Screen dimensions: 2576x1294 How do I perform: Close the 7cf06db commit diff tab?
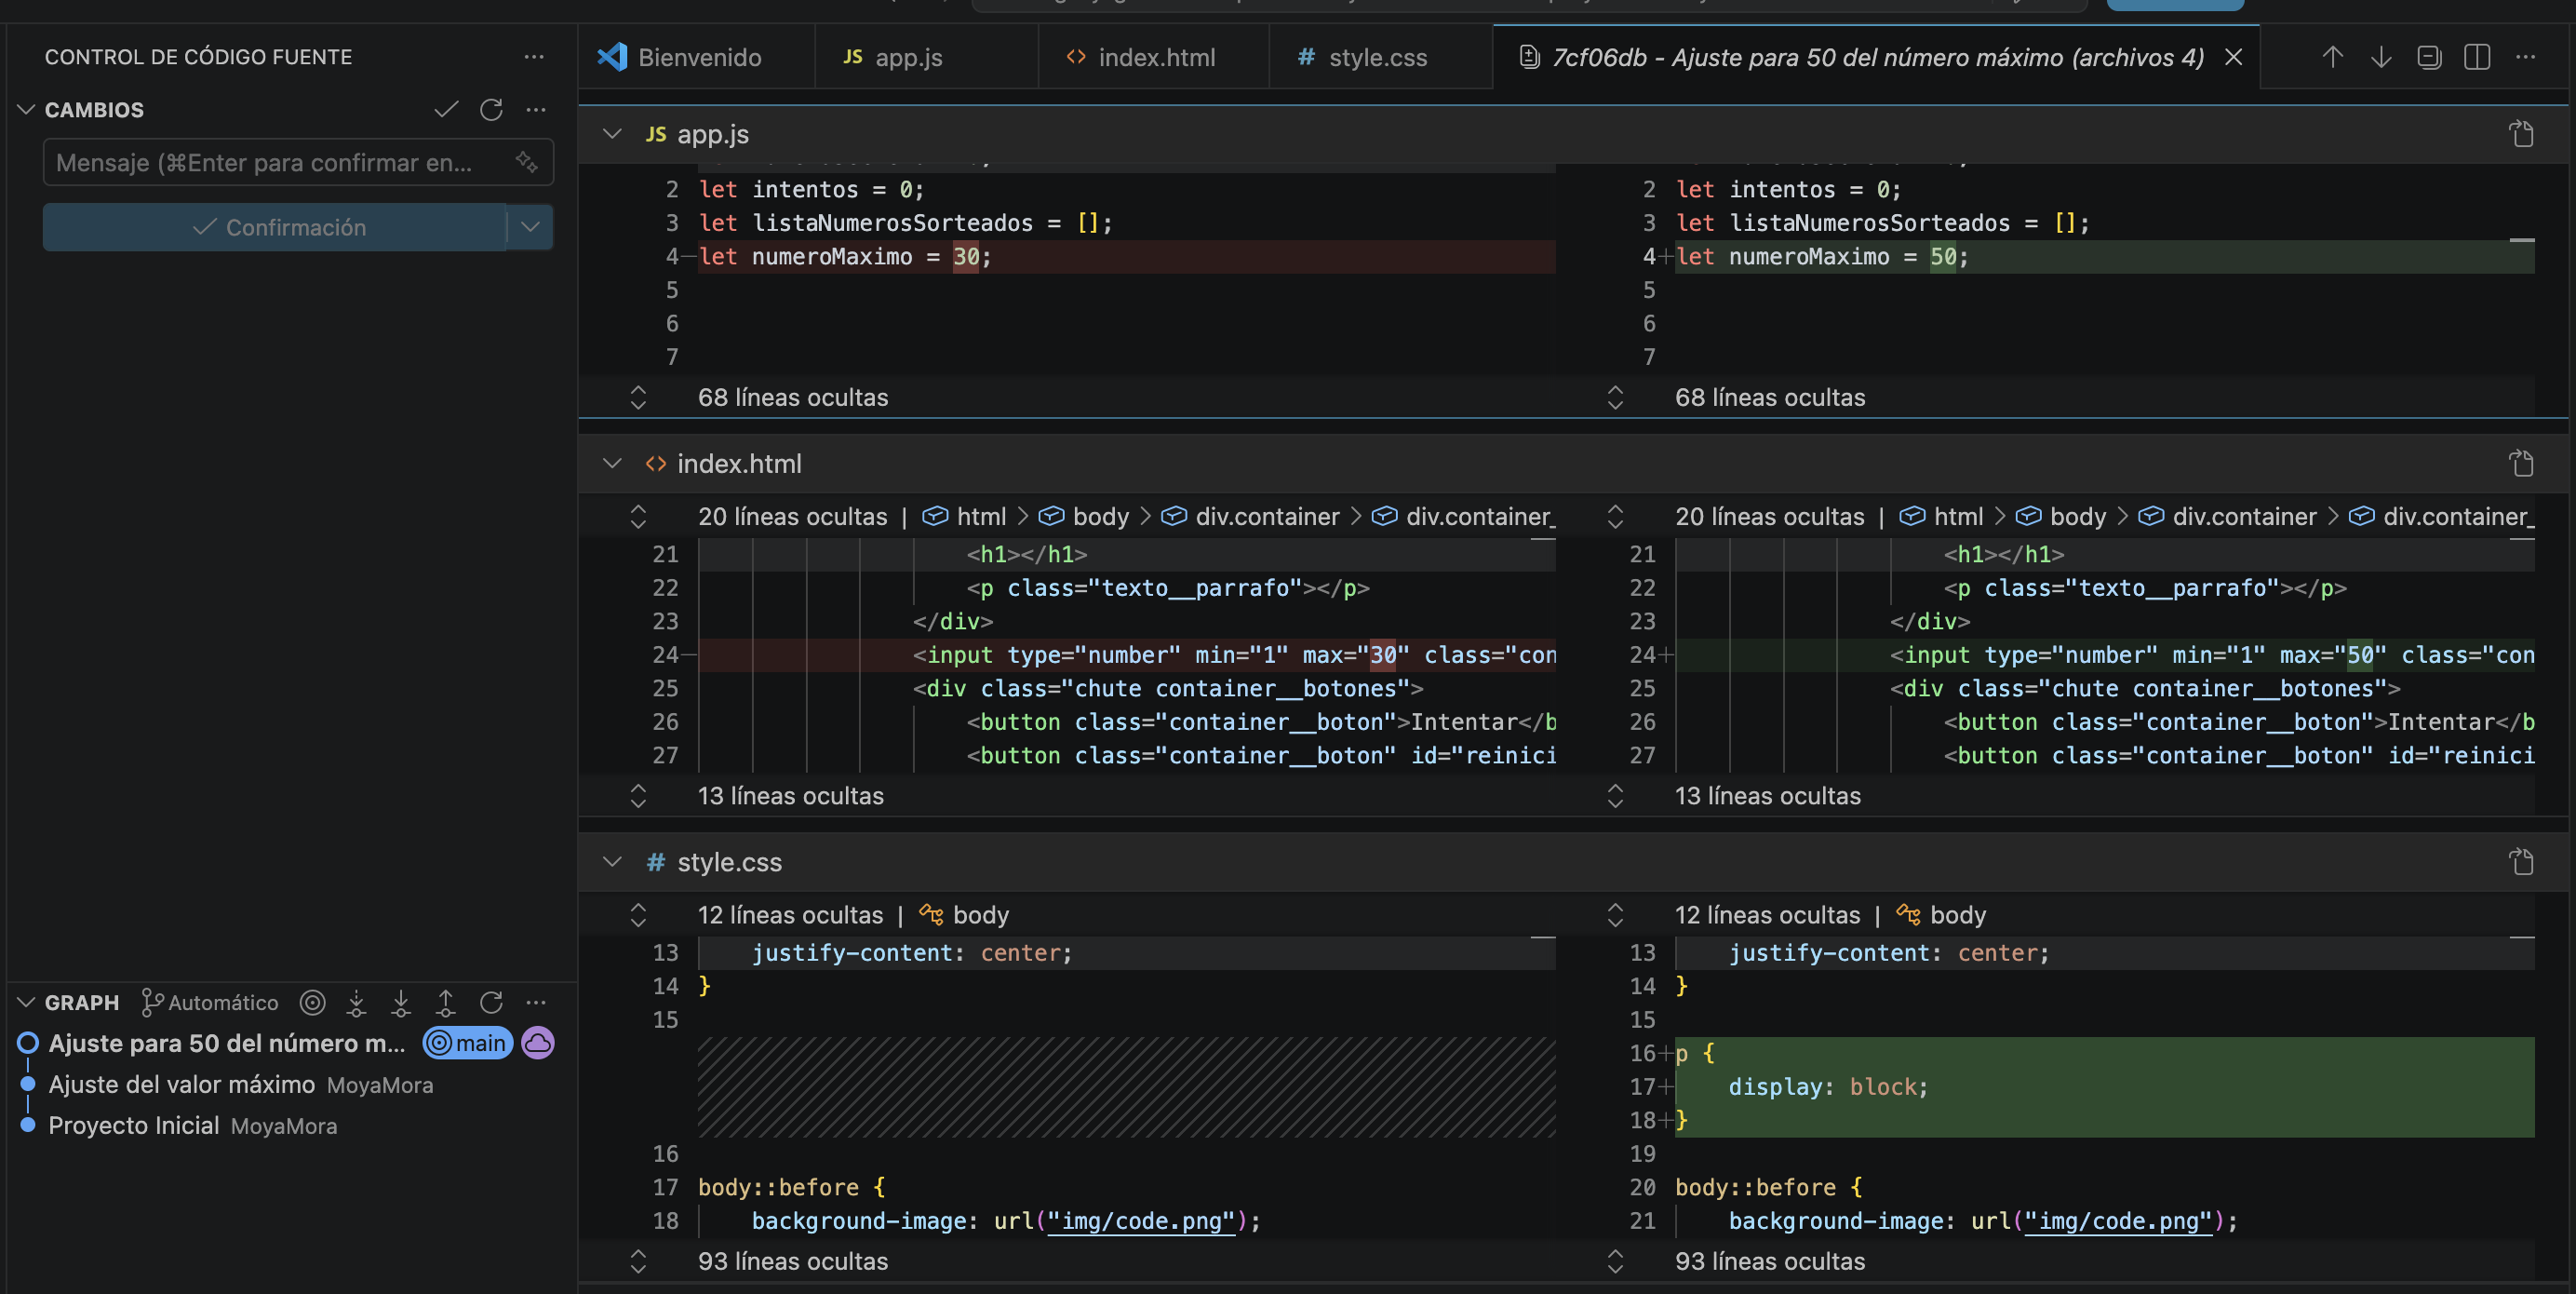(2233, 57)
